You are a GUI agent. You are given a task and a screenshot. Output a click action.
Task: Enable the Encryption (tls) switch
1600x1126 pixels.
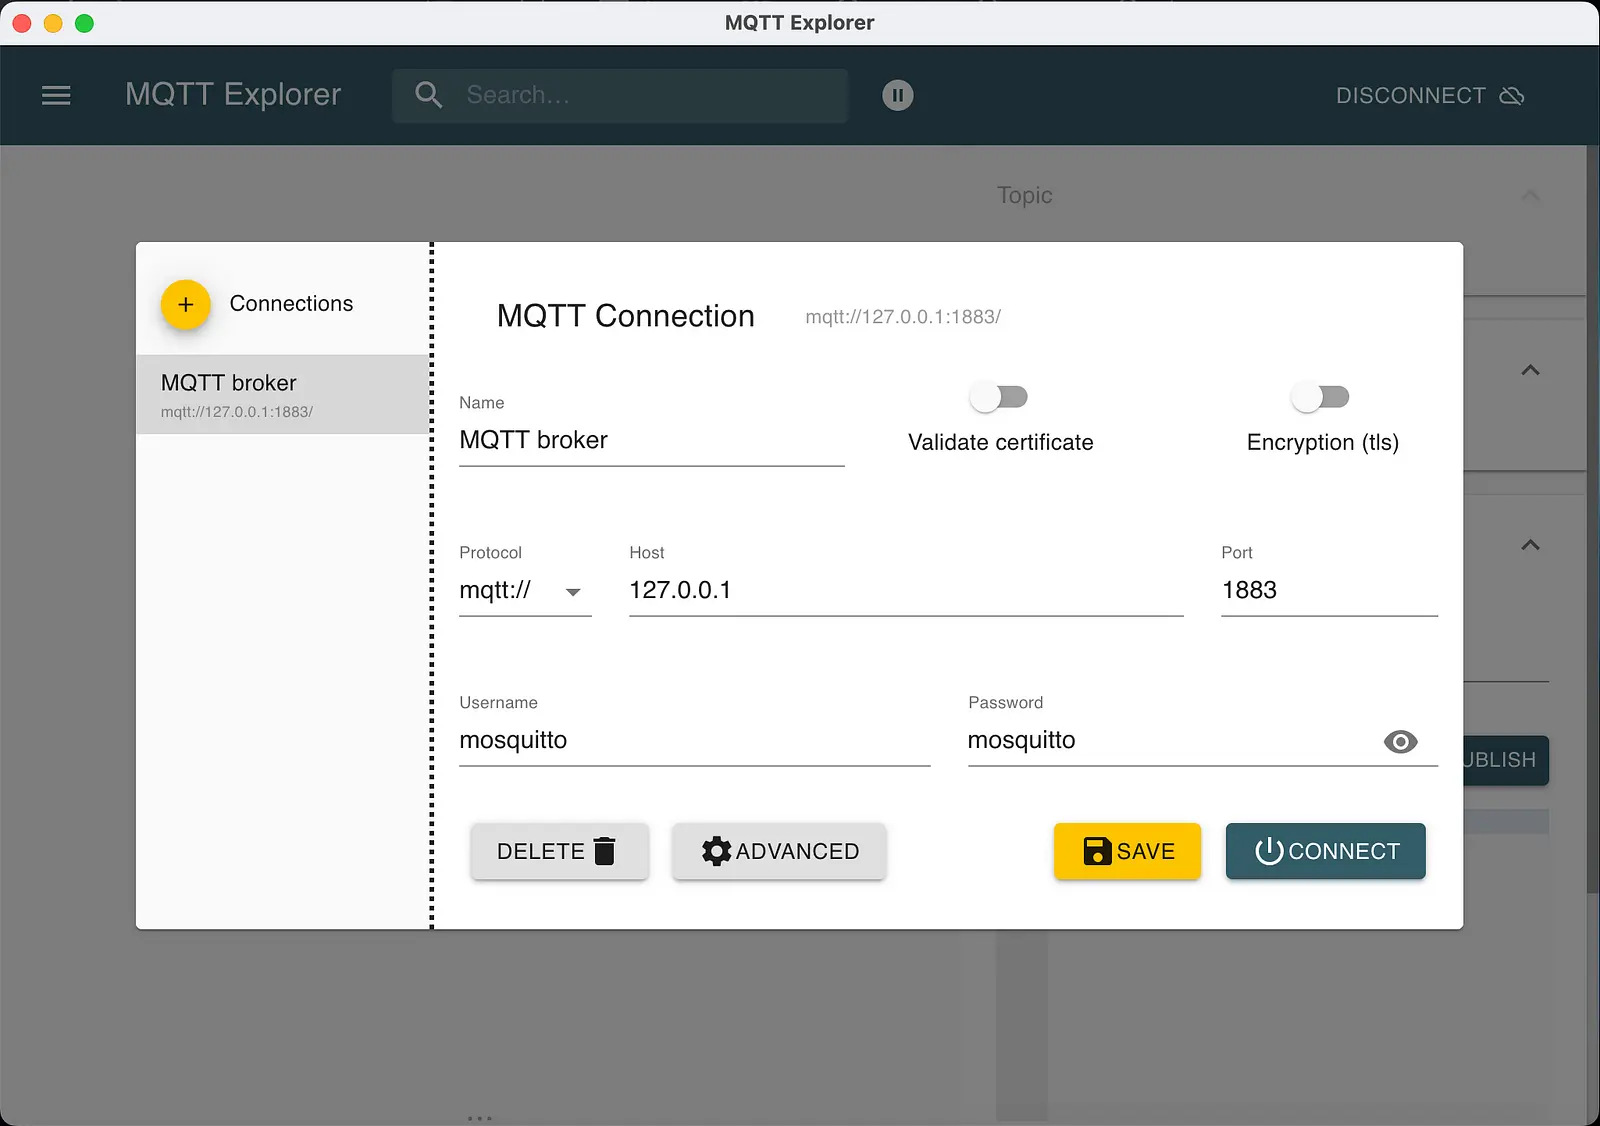1320,397
